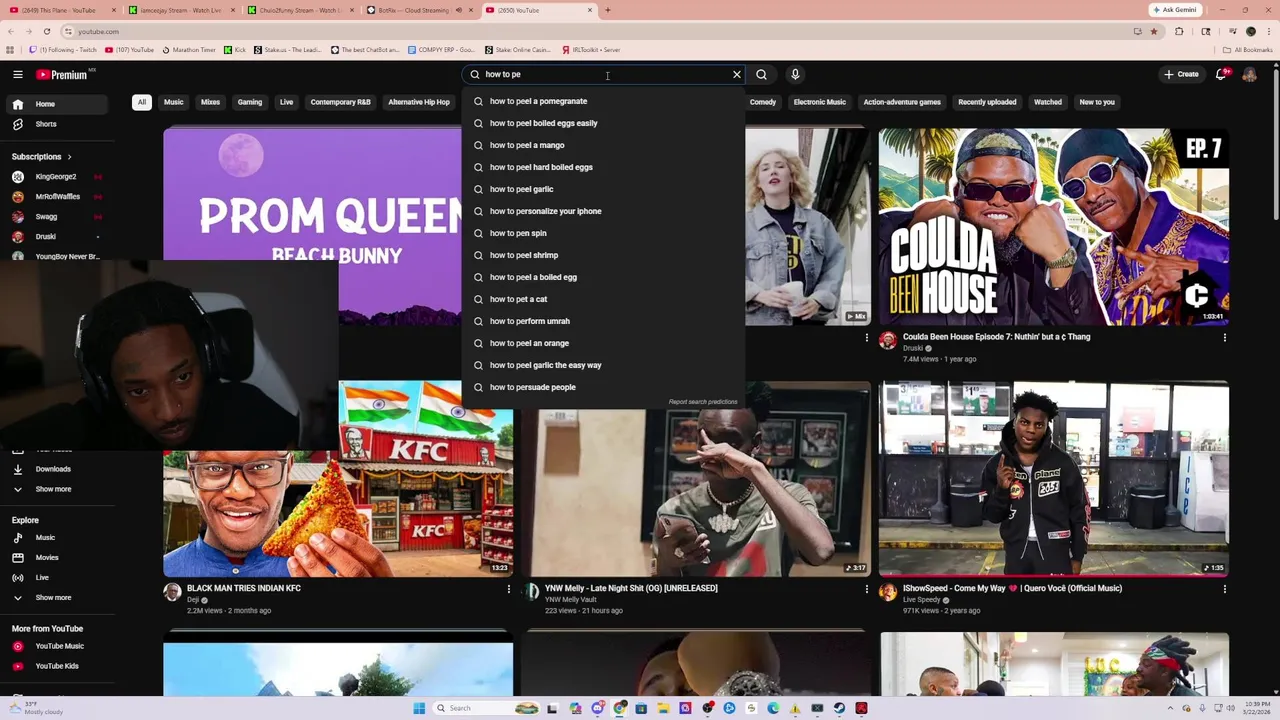Select the Action-adventure games chip
1280x720 pixels.
[902, 102]
